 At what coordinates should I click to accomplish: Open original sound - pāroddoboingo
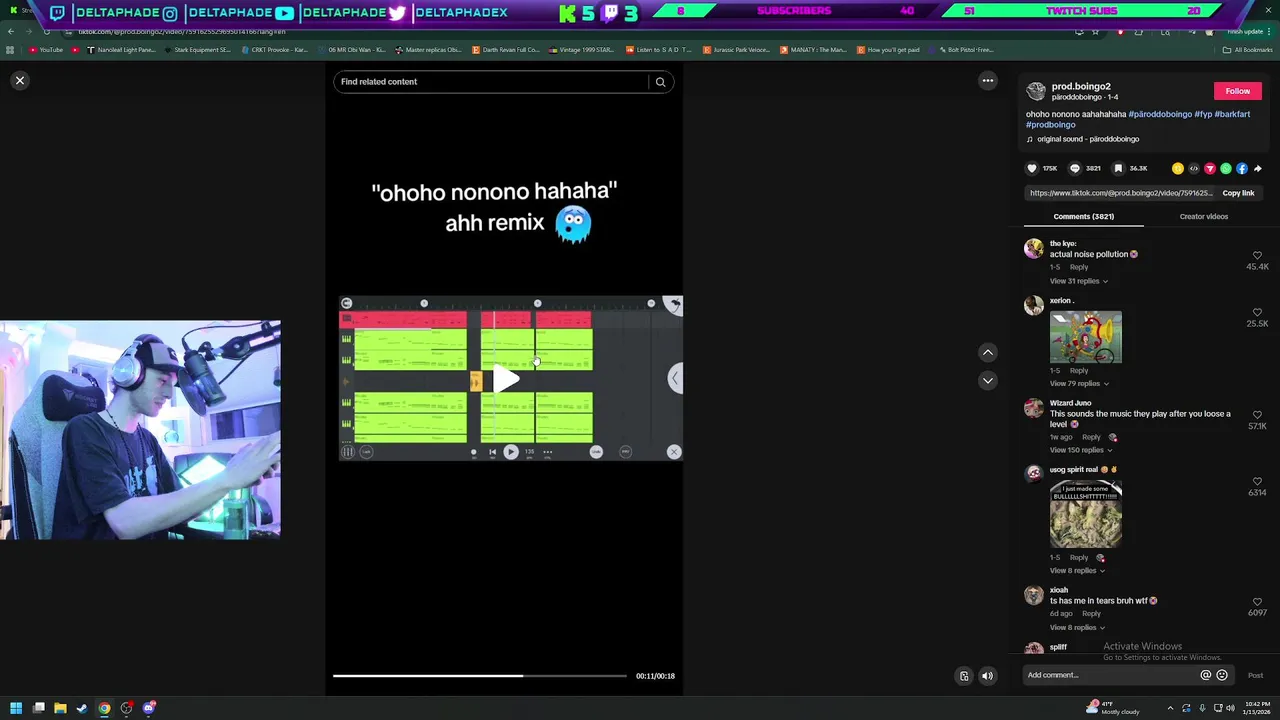tap(1088, 139)
